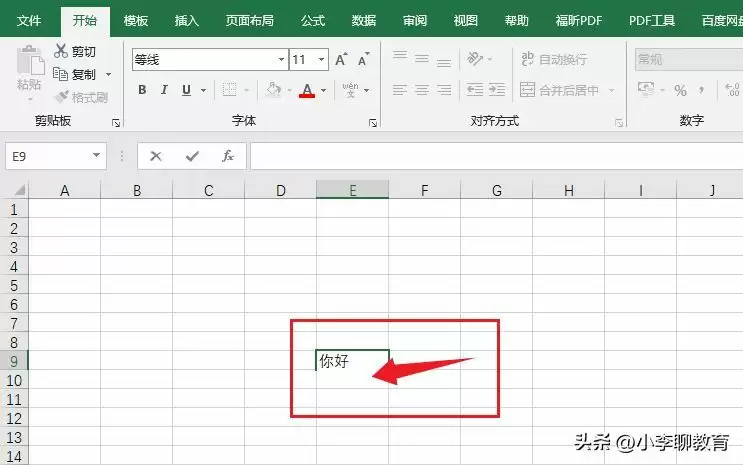Open clipboard group dialog launcher
Screen dimensions: 743x465
pyautogui.click(x=116, y=123)
